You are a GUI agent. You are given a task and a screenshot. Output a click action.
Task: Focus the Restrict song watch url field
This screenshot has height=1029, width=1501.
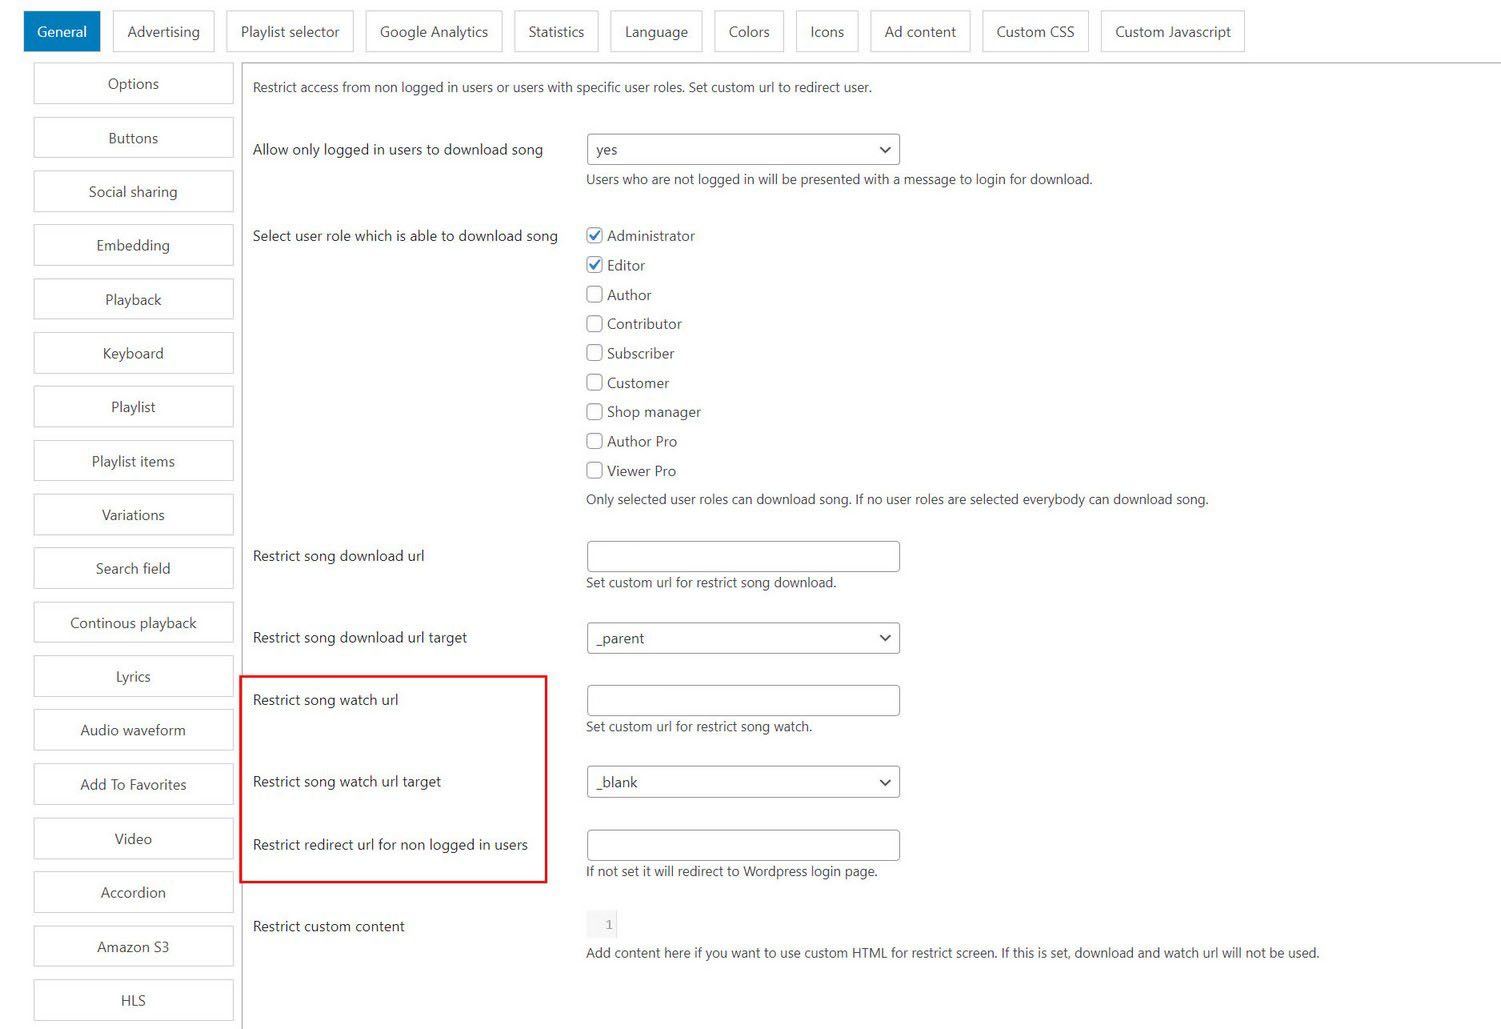[743, 701]
